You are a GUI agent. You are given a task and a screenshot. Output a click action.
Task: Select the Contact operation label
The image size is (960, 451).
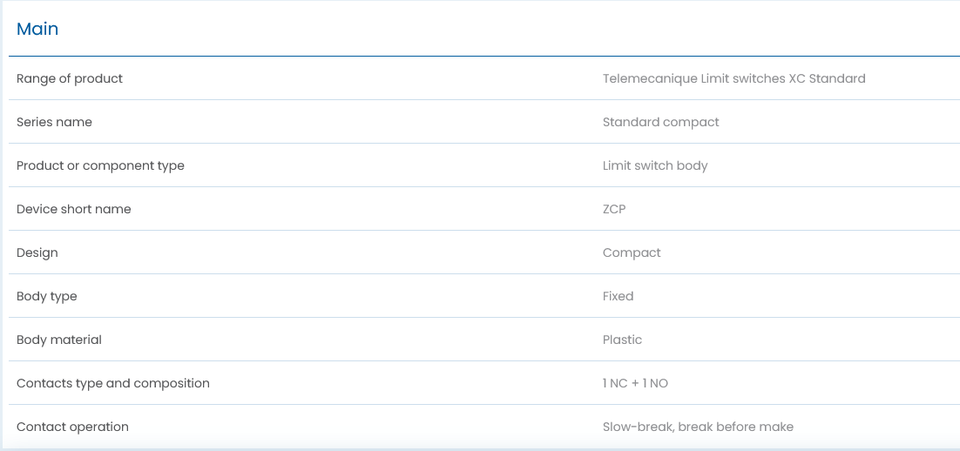coord(72,427)
